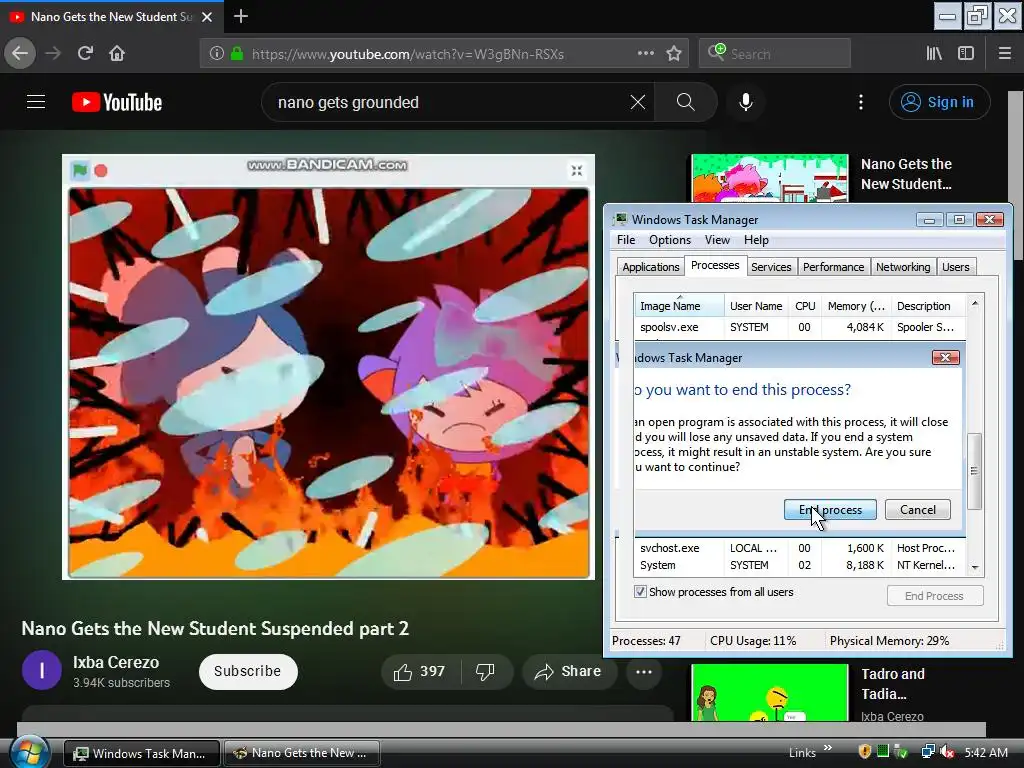Clear the YouTube search query with X
This screenshot has height=768, width=1024.
(637, 102)
